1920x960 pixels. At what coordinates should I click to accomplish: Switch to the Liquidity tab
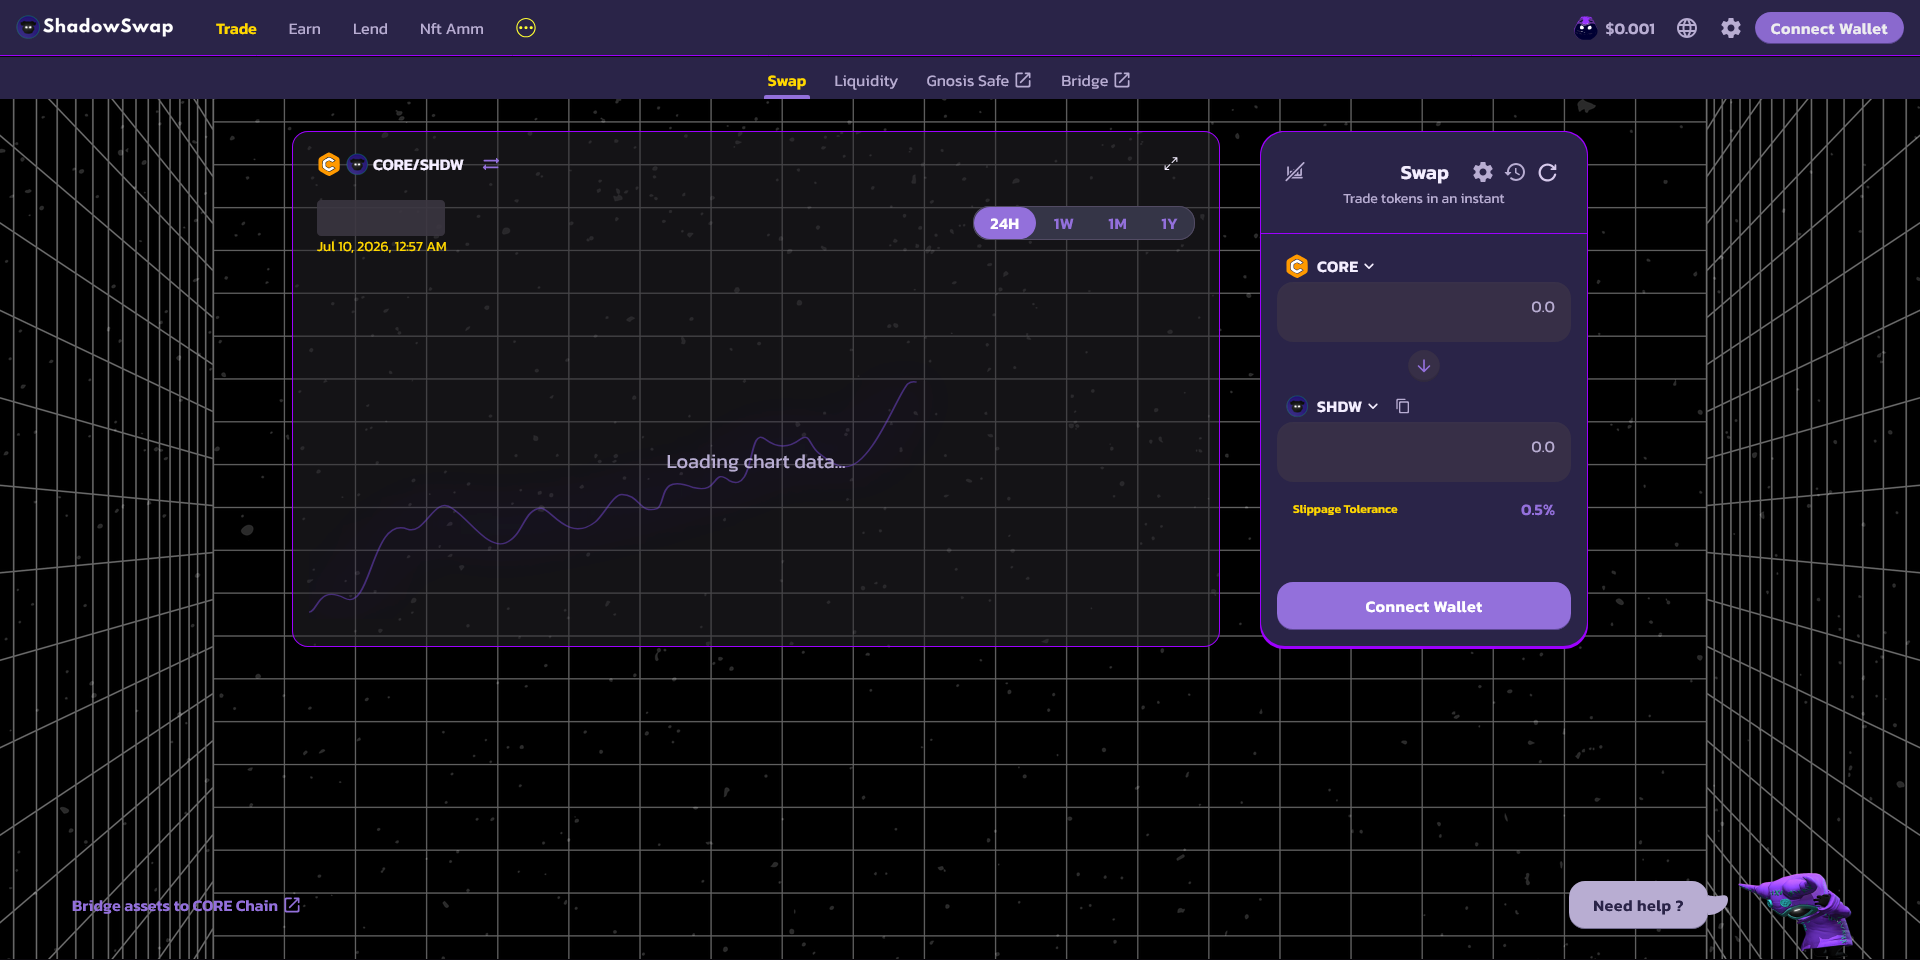866,81
